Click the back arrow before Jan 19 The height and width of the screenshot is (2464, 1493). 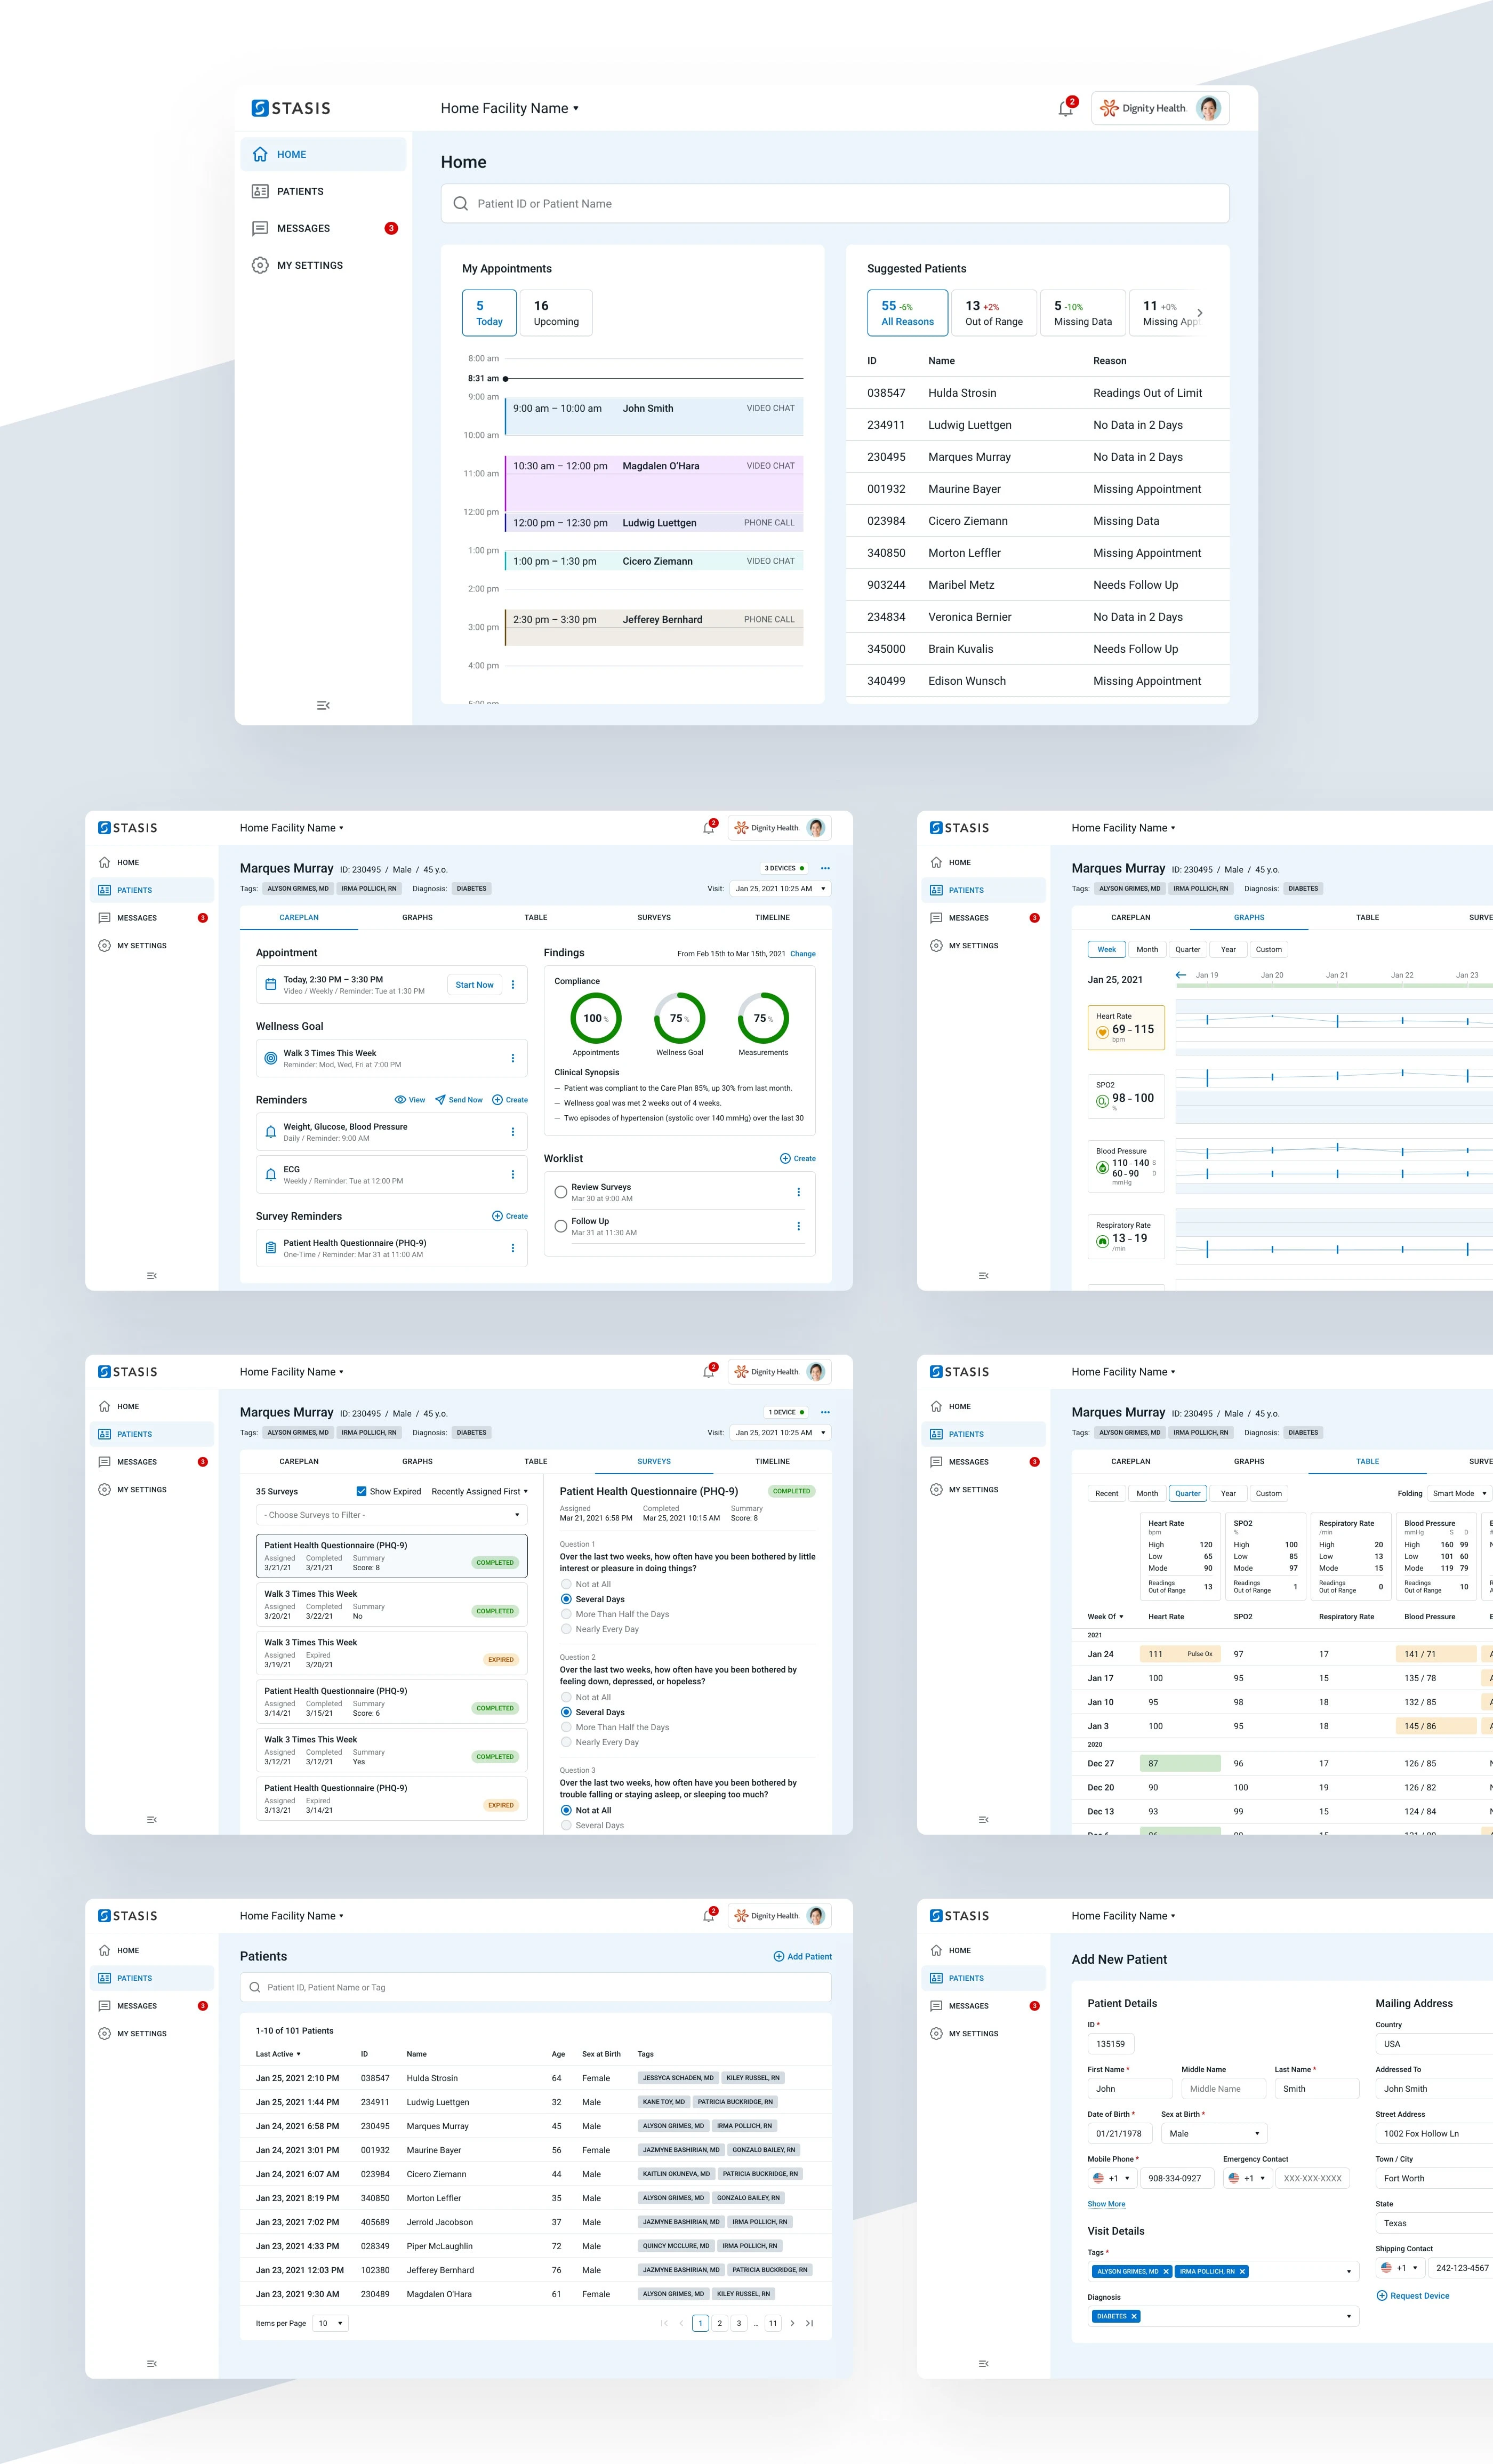tap(1181, 974)
